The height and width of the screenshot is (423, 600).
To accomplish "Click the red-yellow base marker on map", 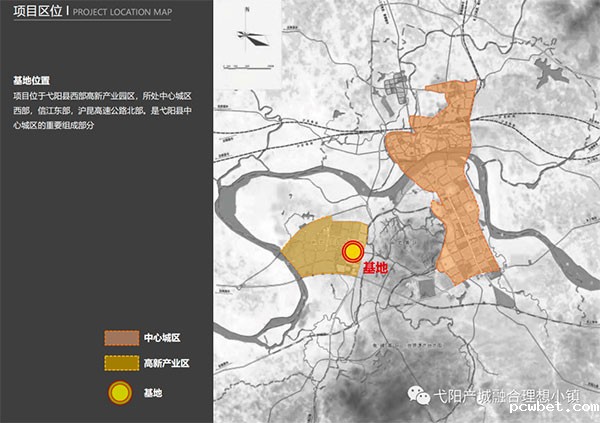I will (352, 252).
